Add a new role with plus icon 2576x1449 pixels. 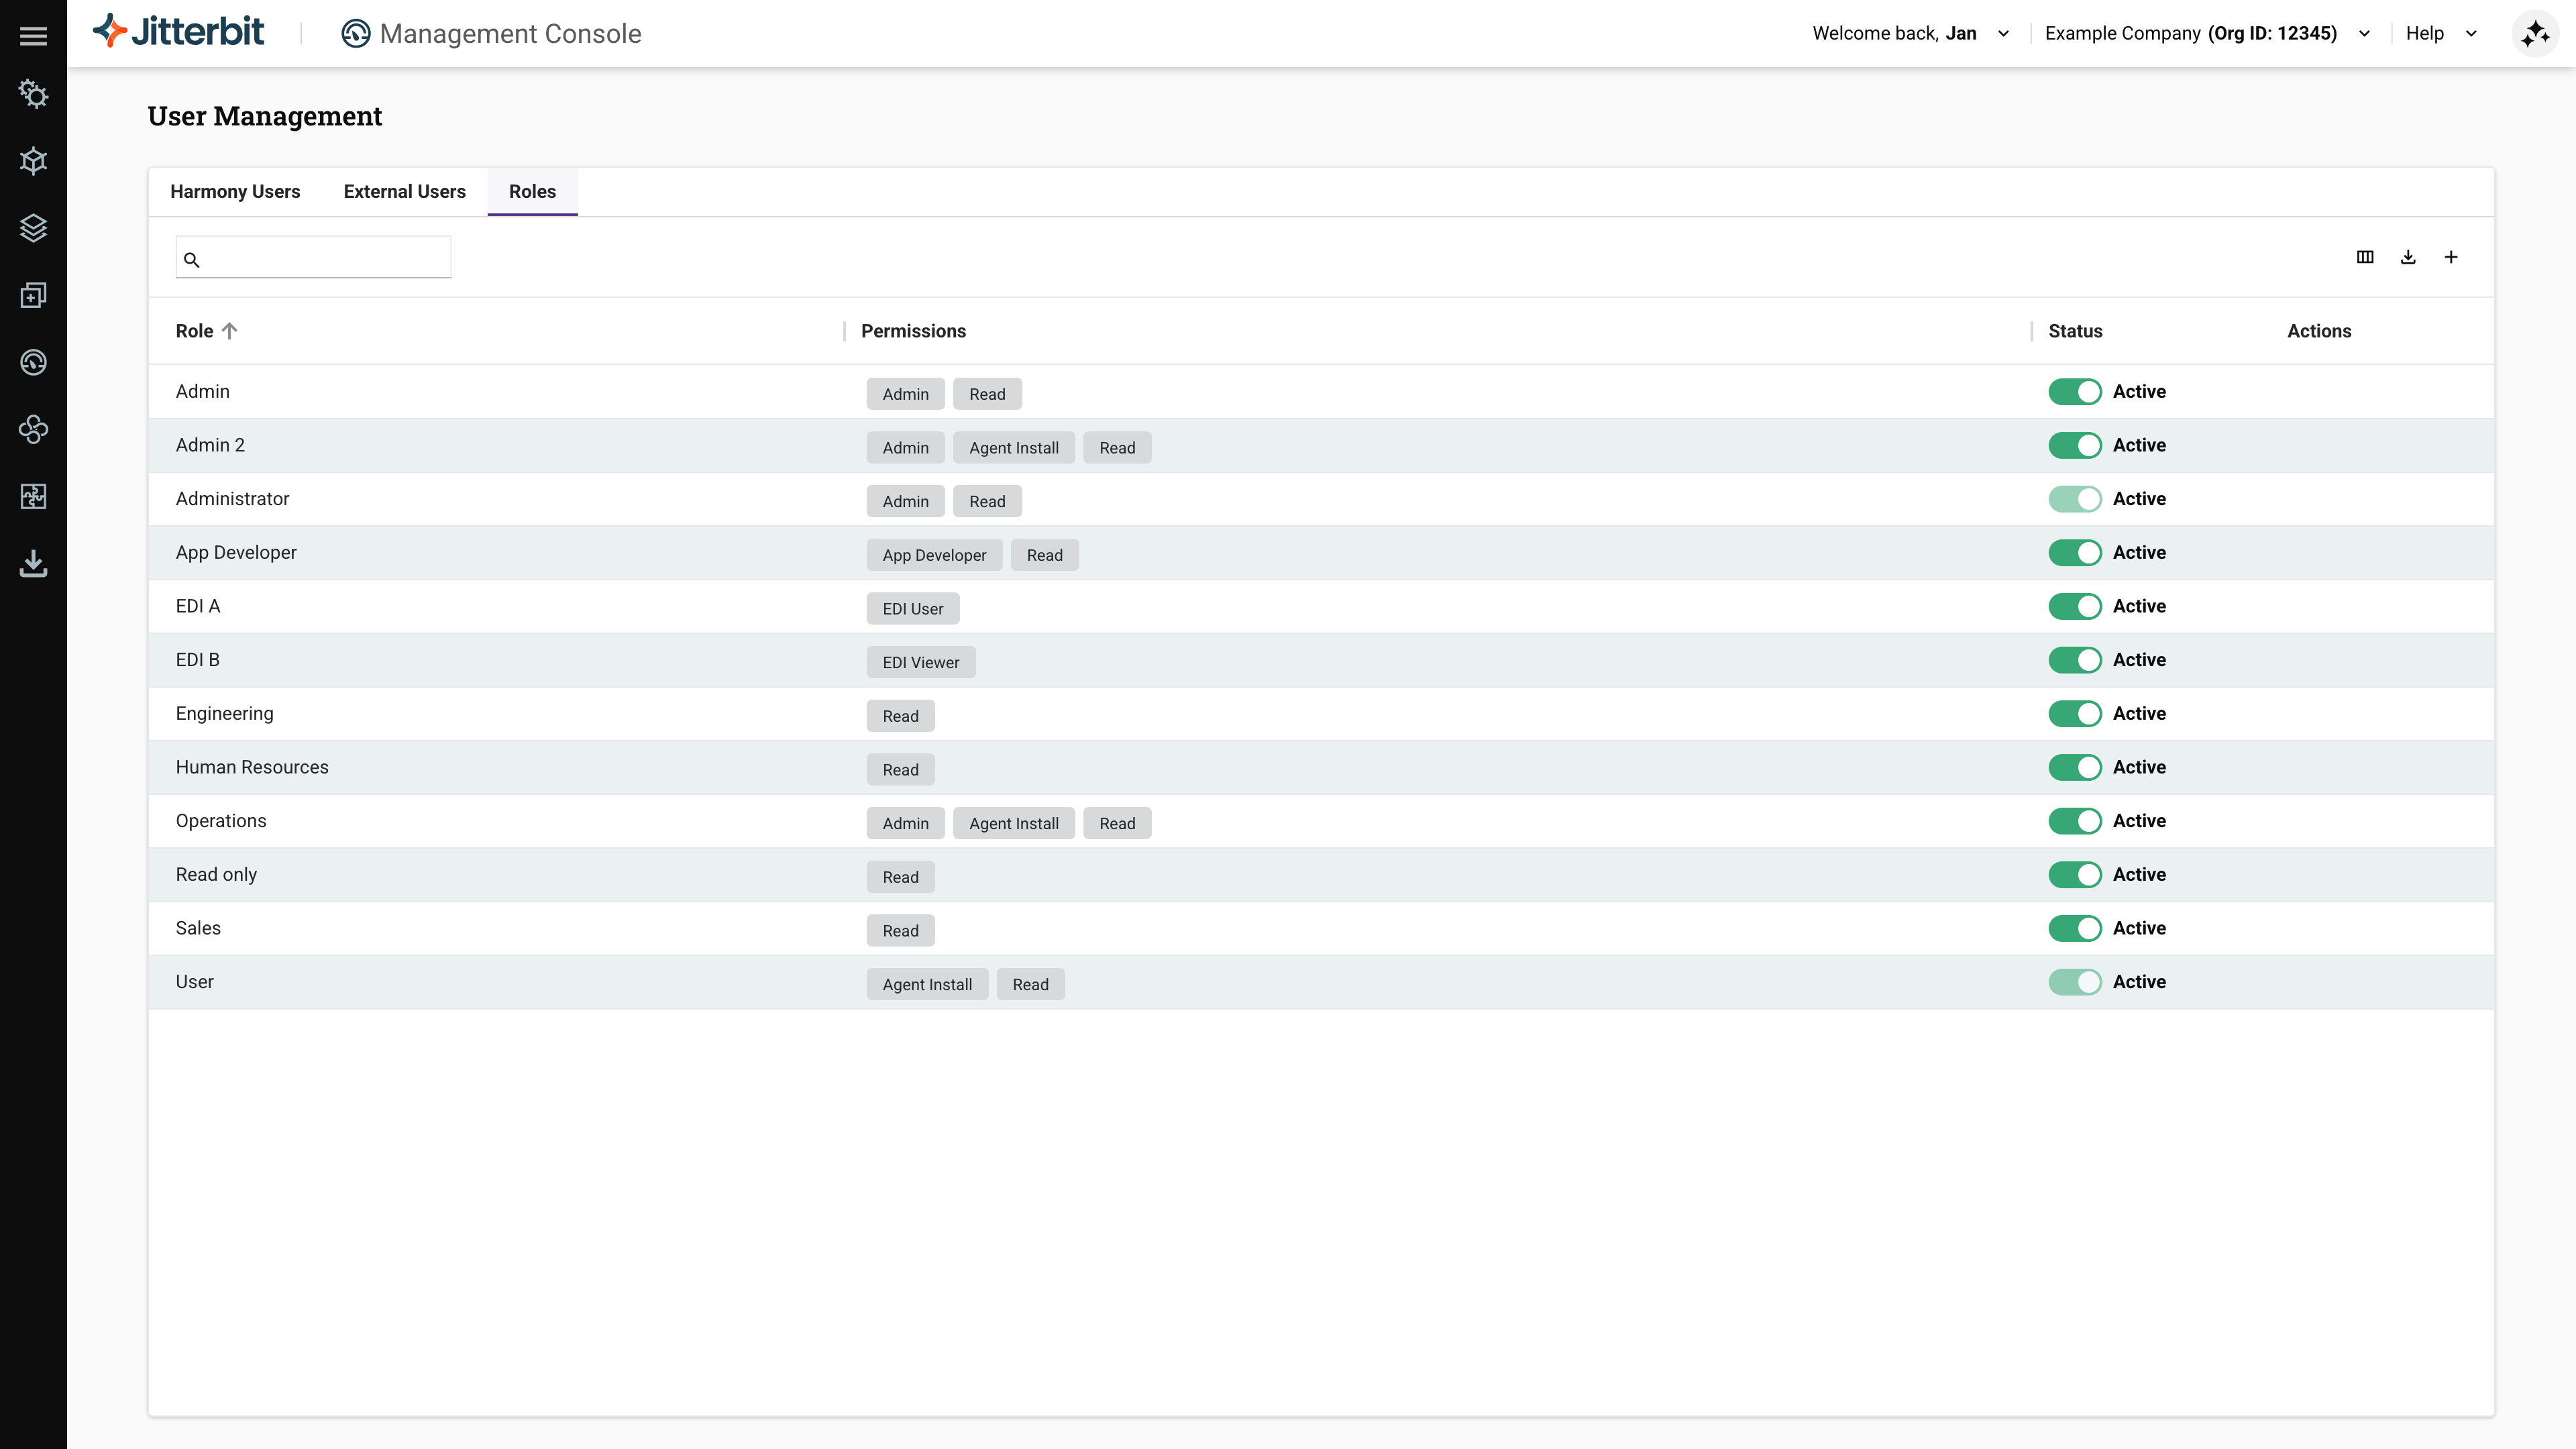2451,257
